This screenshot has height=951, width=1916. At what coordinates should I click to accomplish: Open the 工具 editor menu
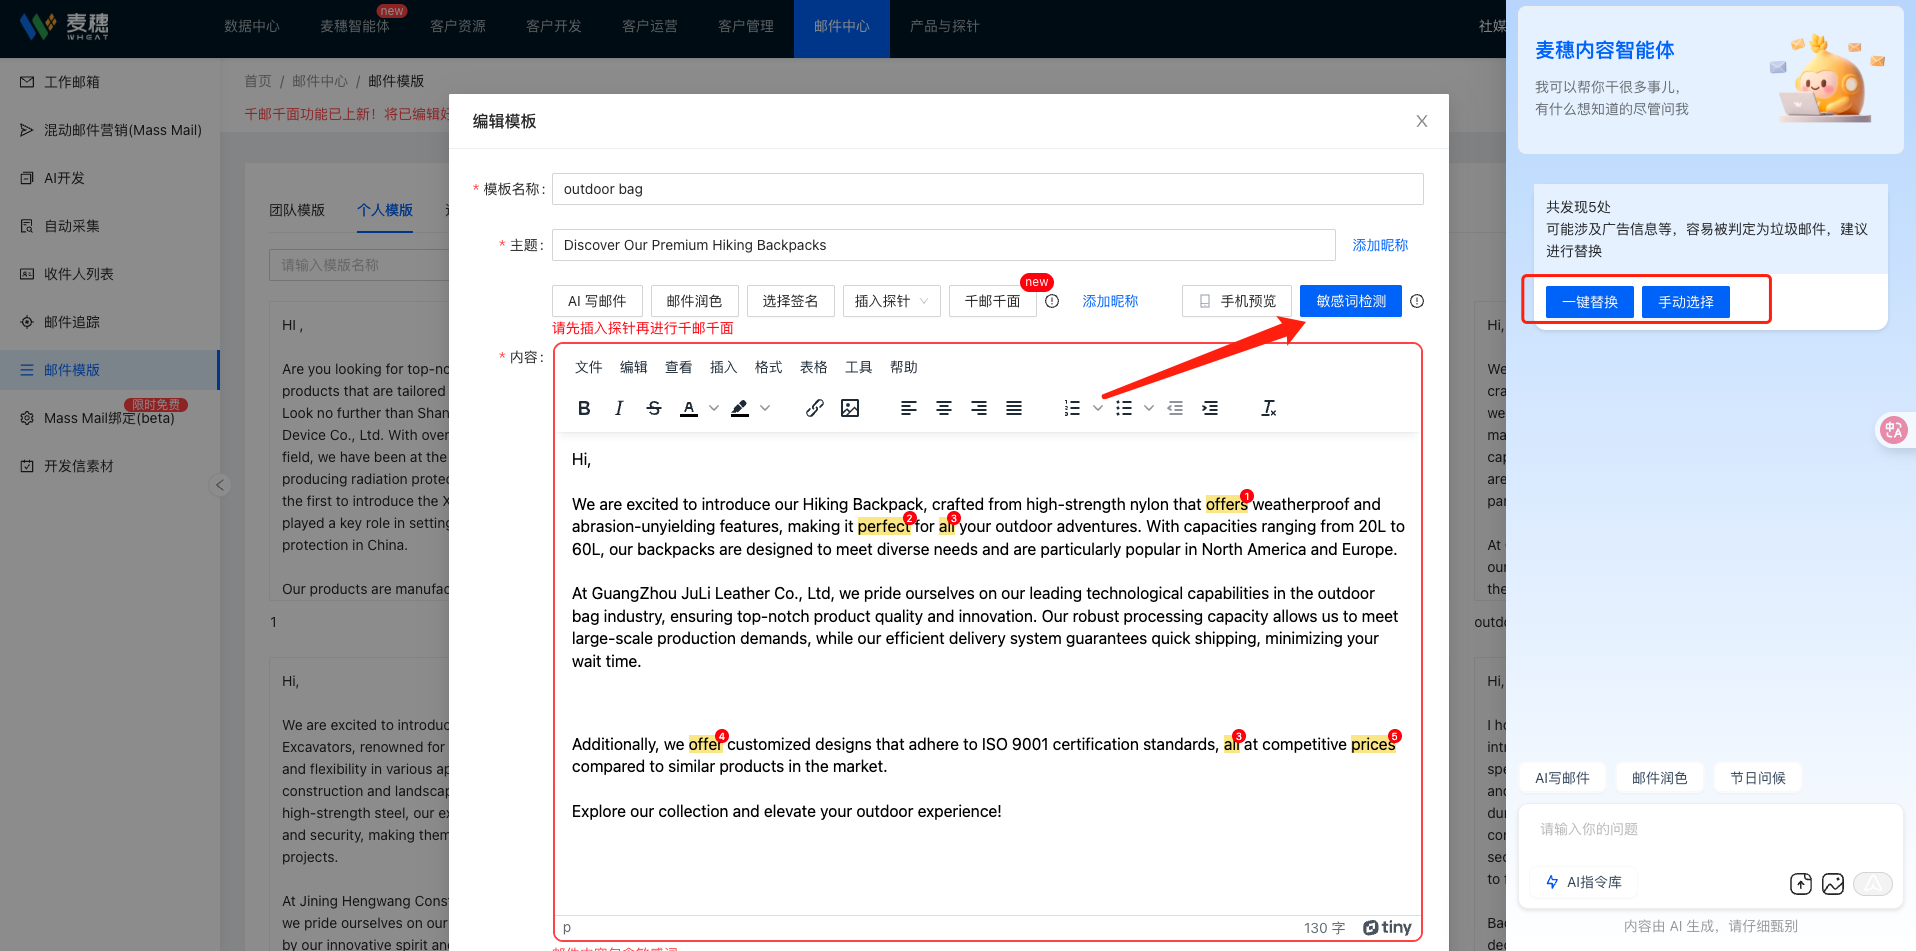pyautogui.click(x=859, y=367)
